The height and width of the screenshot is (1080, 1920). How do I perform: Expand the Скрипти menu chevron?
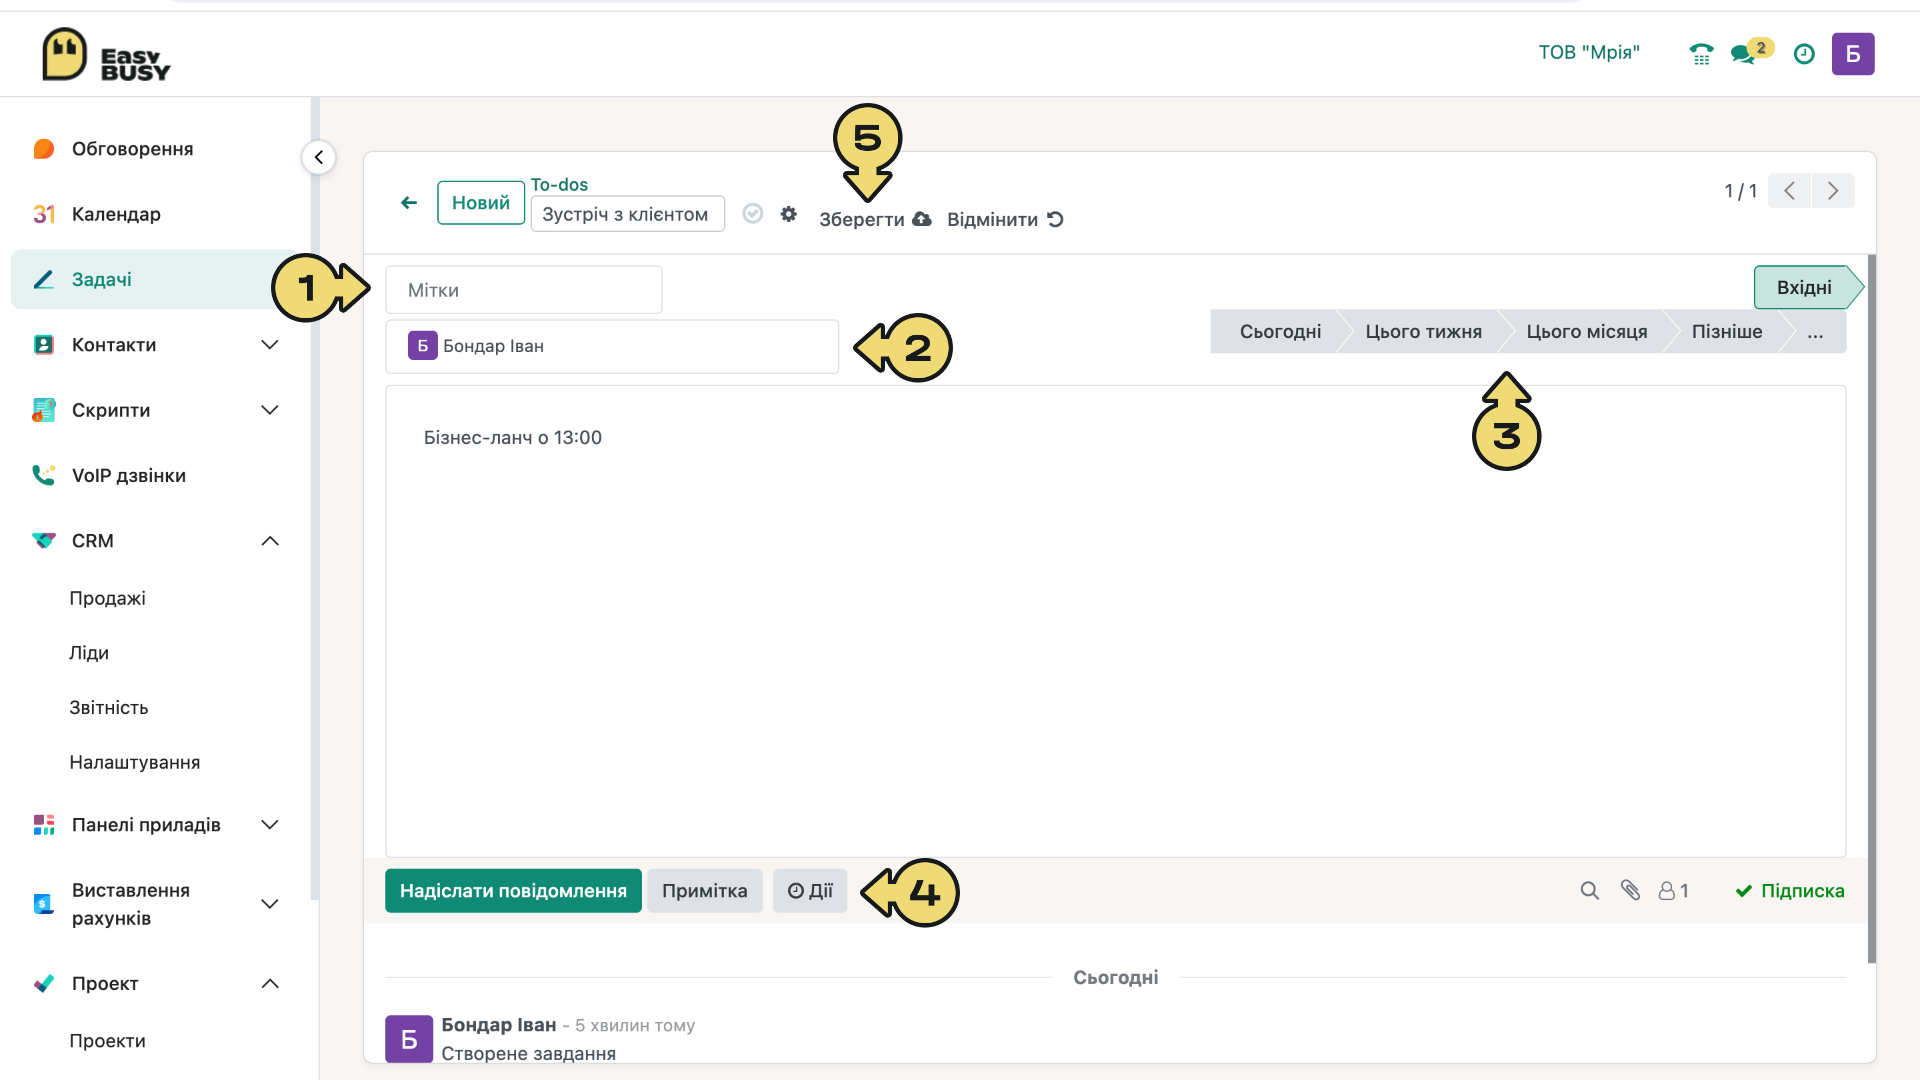coord(270,410)
